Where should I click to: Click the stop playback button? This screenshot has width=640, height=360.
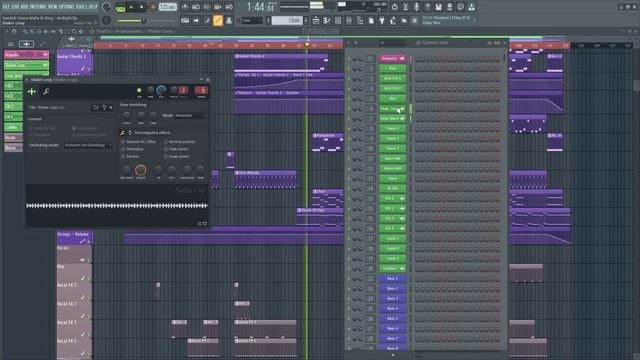tap(142, 7)
